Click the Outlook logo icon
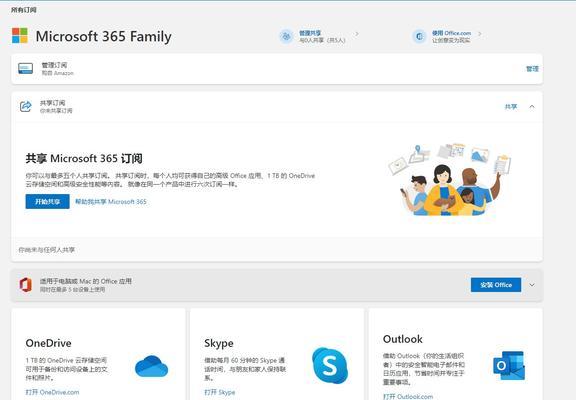Screen dimensions: 576x400 509,366
